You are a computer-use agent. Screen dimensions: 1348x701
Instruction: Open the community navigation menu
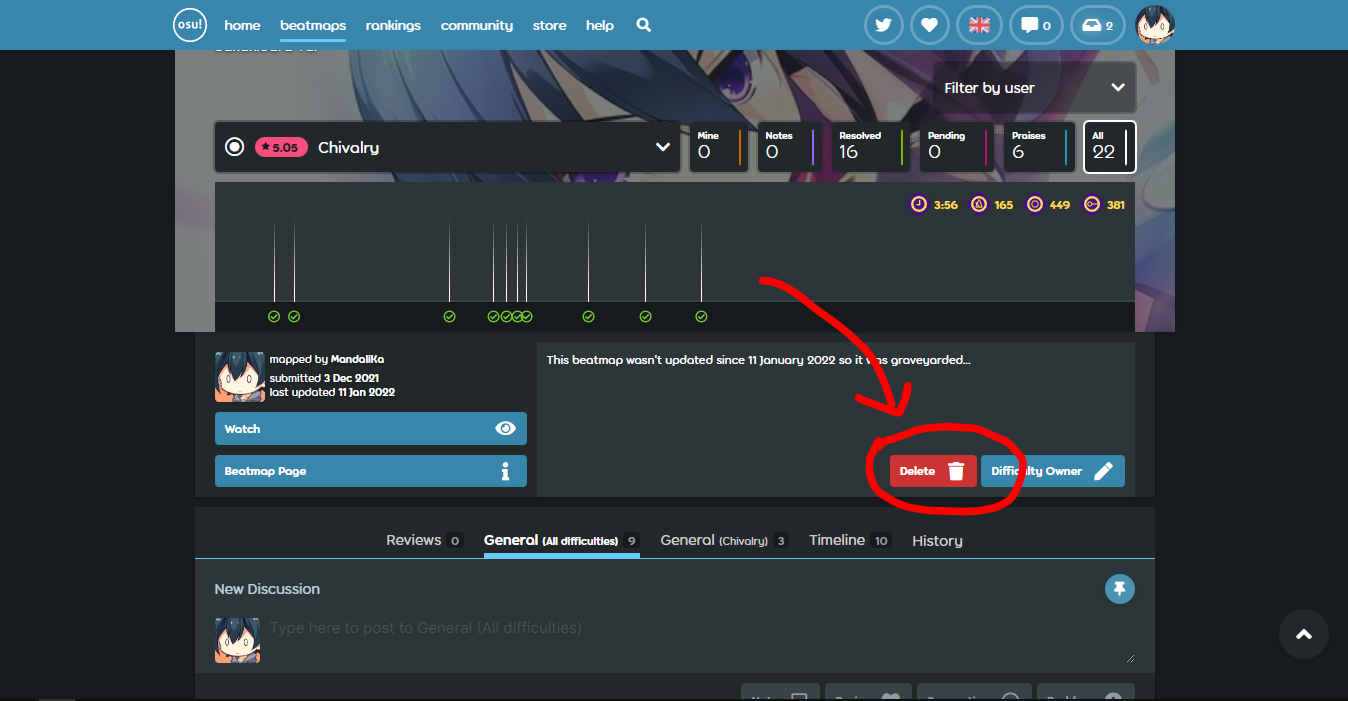coord(477,25)
